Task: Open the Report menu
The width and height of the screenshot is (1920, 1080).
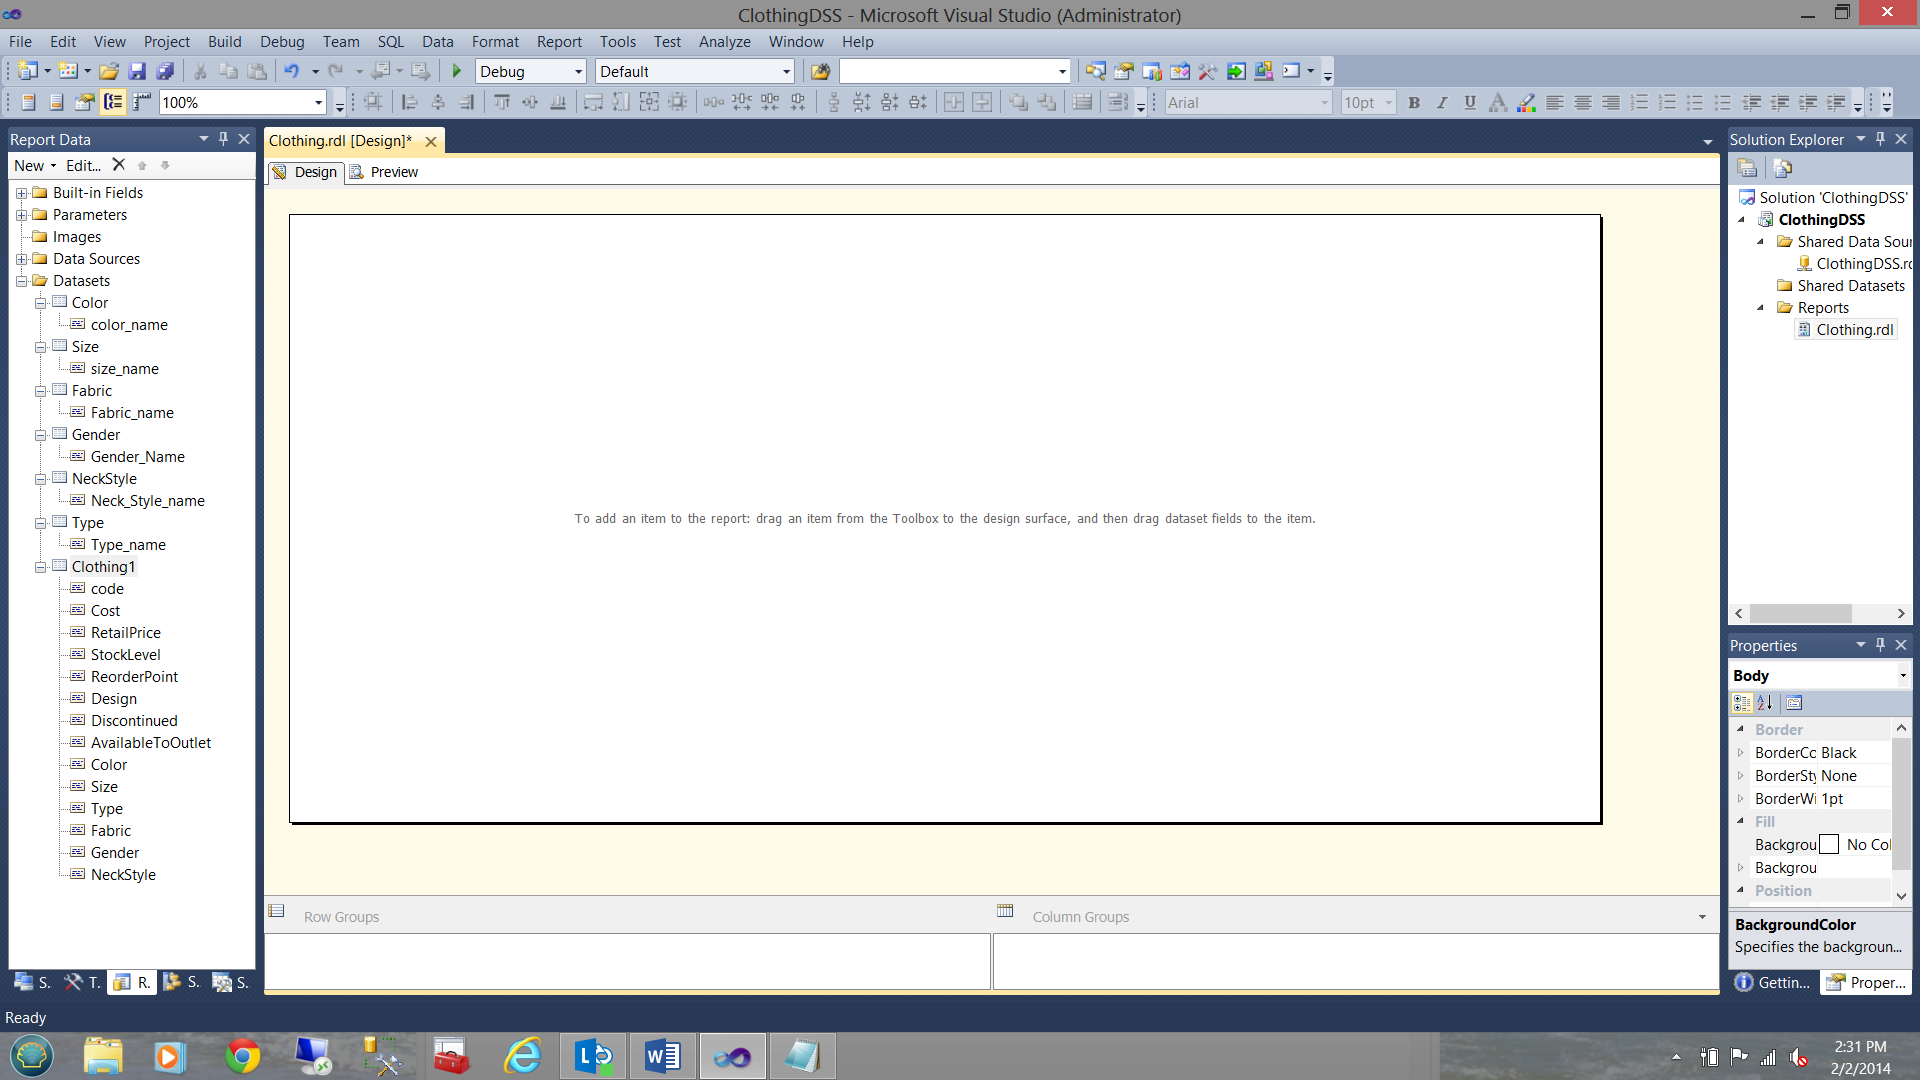Action: coord(558,42)
